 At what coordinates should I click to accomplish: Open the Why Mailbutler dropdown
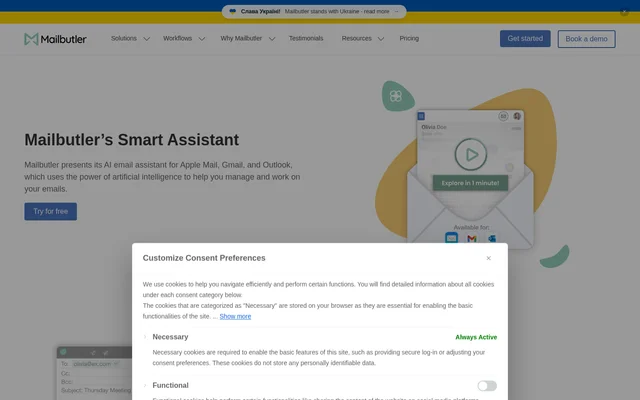[248, 38]
